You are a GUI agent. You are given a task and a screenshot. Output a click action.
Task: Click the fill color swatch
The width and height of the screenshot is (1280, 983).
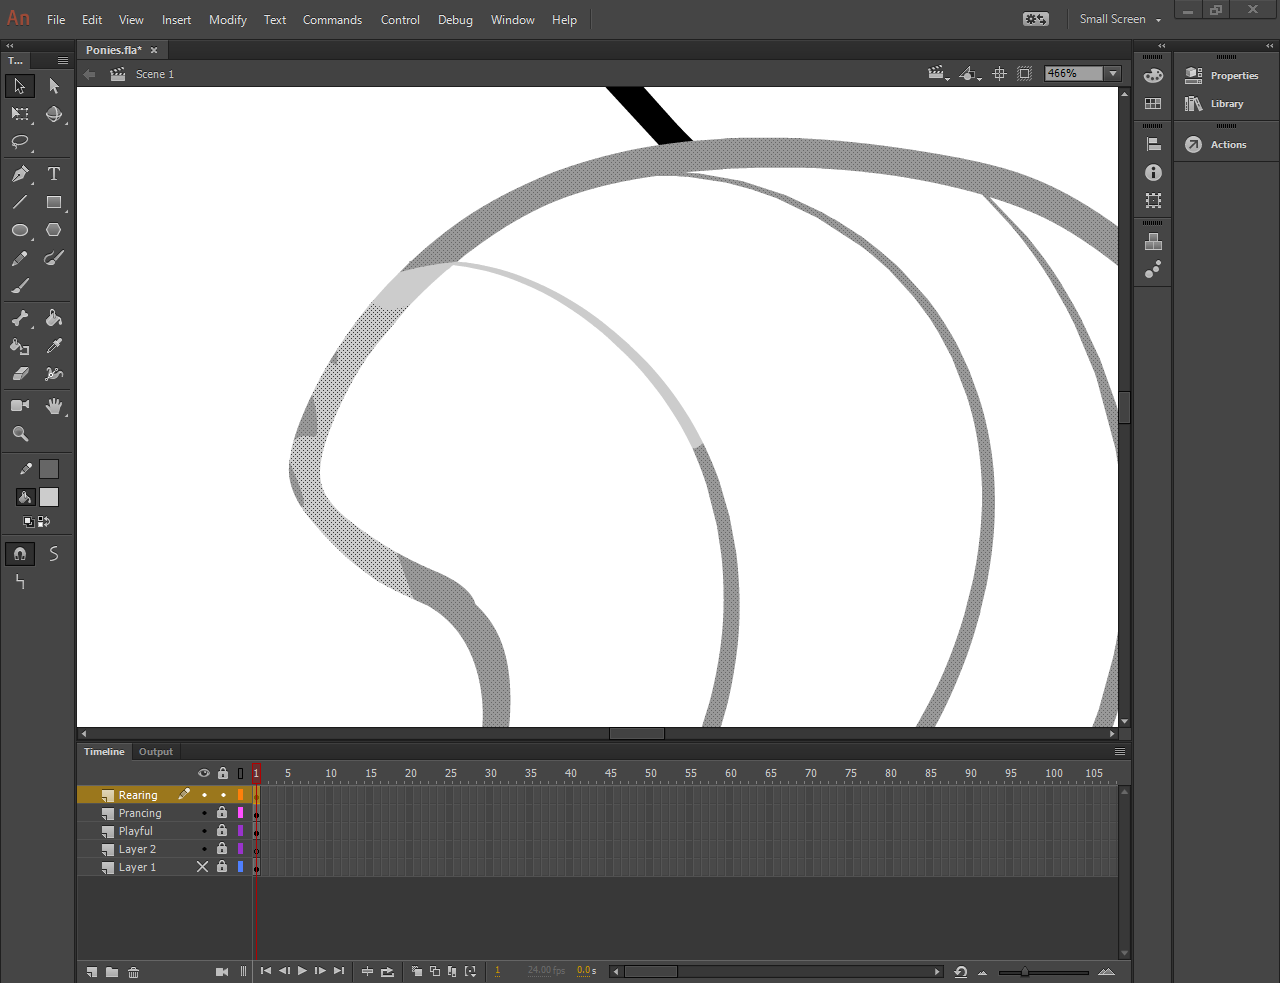click(49, 497)
